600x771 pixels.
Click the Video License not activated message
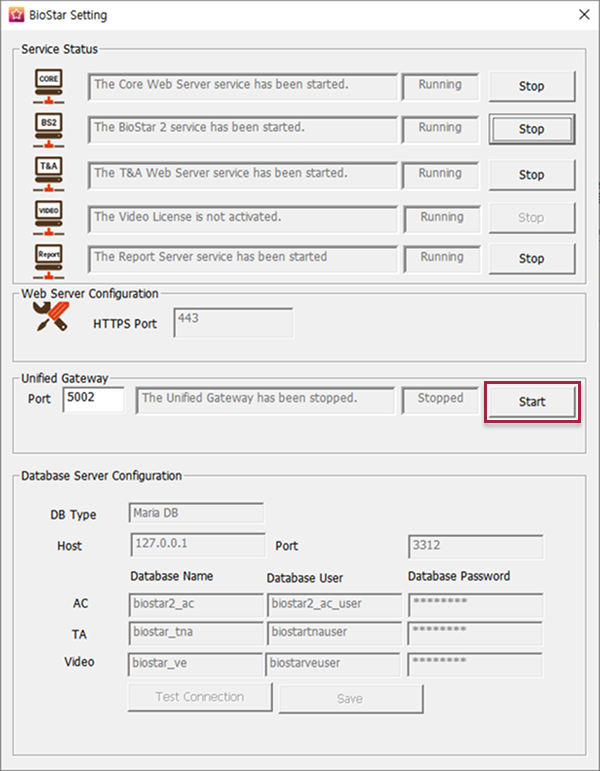point(242,219)
